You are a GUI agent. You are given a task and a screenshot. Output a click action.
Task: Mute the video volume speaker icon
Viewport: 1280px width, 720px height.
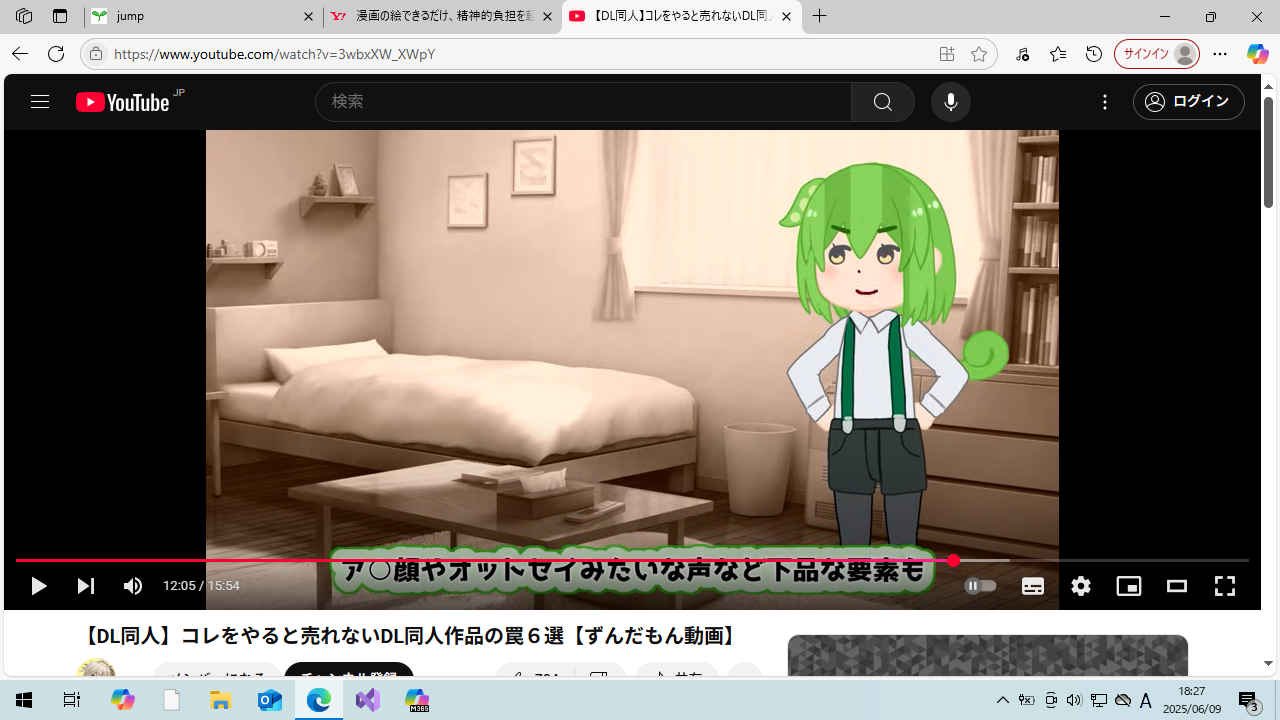(133, 586)
